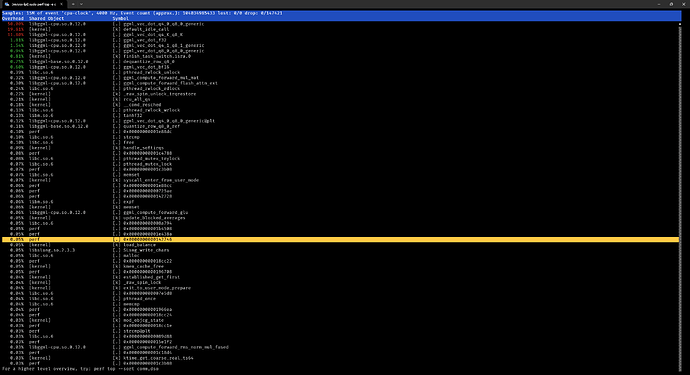Select the pthread_mutex_lock symbol row
This screenshot has width=690, height=375.
[x=341, y=164]
